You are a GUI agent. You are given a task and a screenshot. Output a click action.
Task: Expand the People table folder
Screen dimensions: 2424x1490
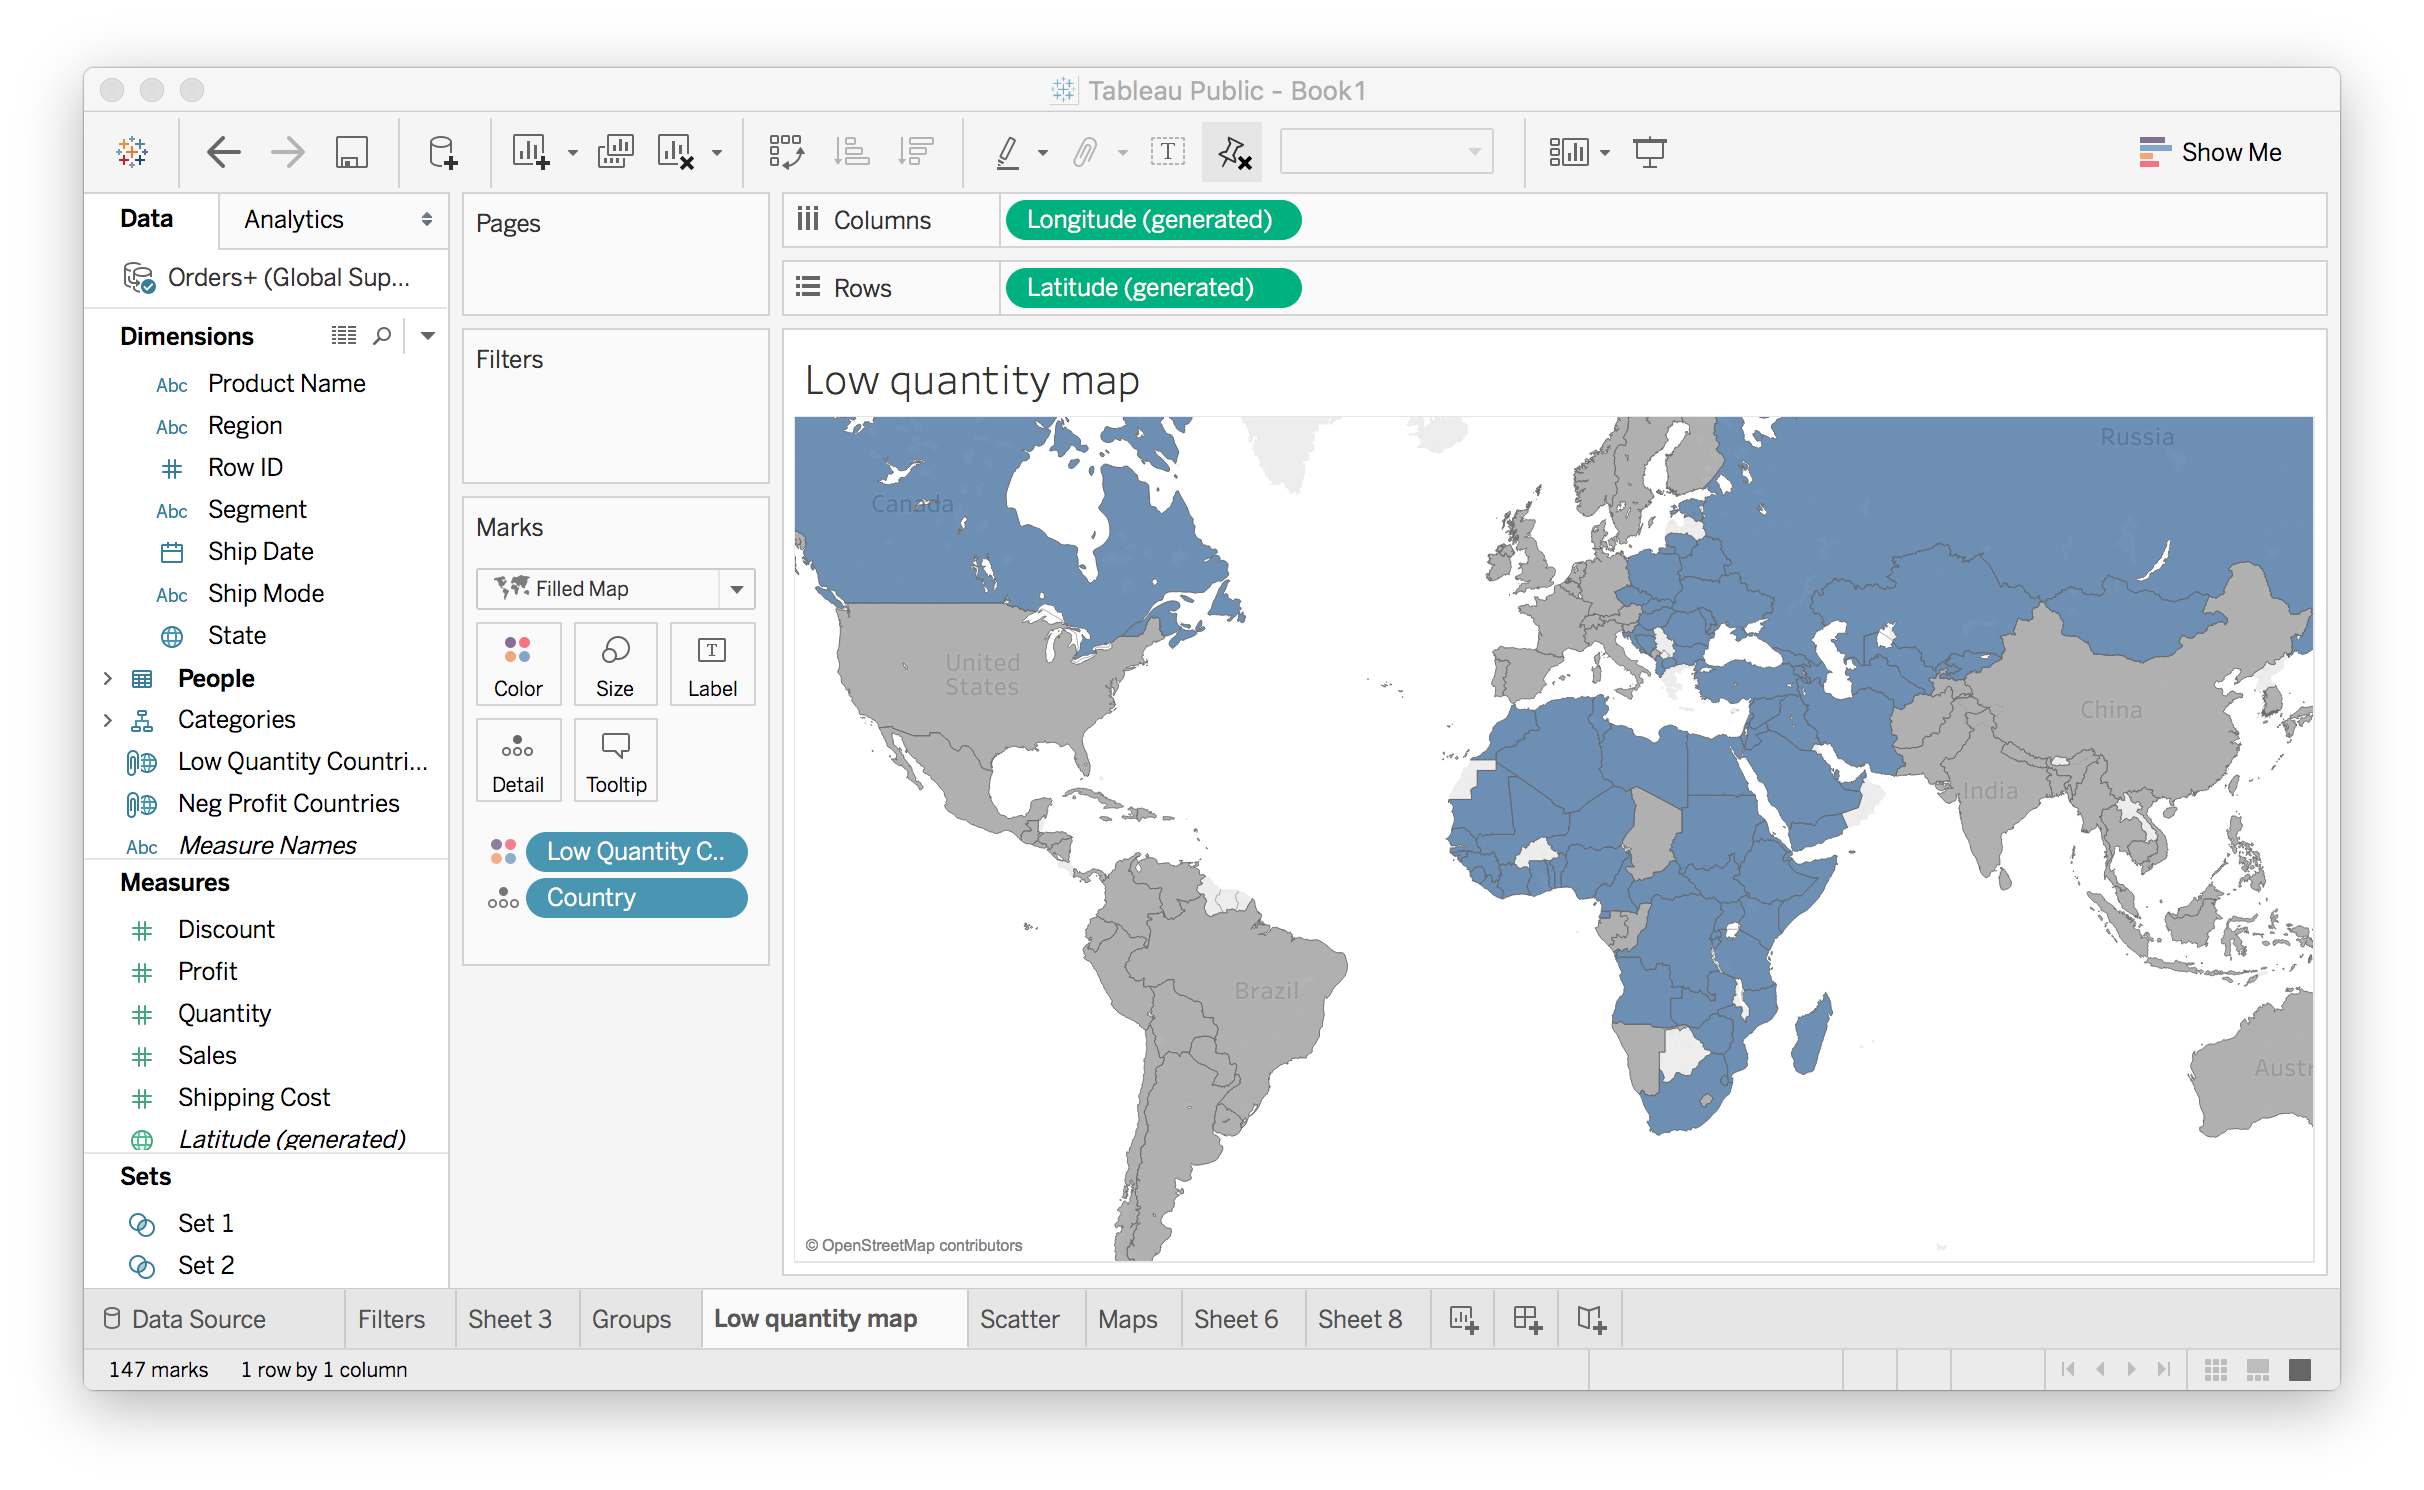coord(108,678)
